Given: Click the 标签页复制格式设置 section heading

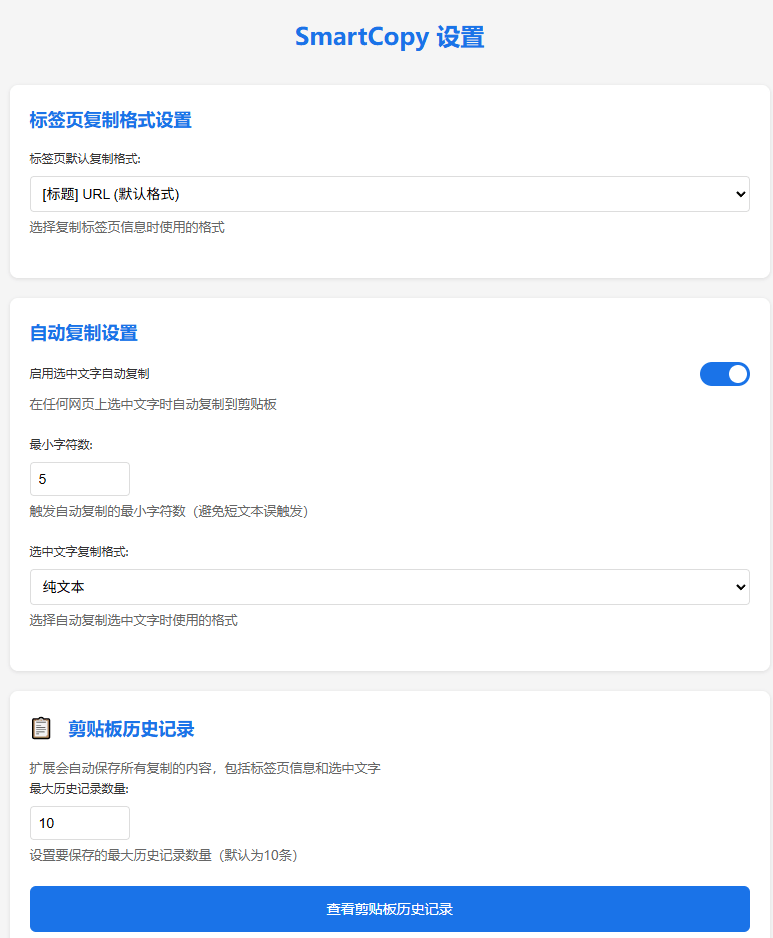Looking at the screenshot, I should [110, 120].
